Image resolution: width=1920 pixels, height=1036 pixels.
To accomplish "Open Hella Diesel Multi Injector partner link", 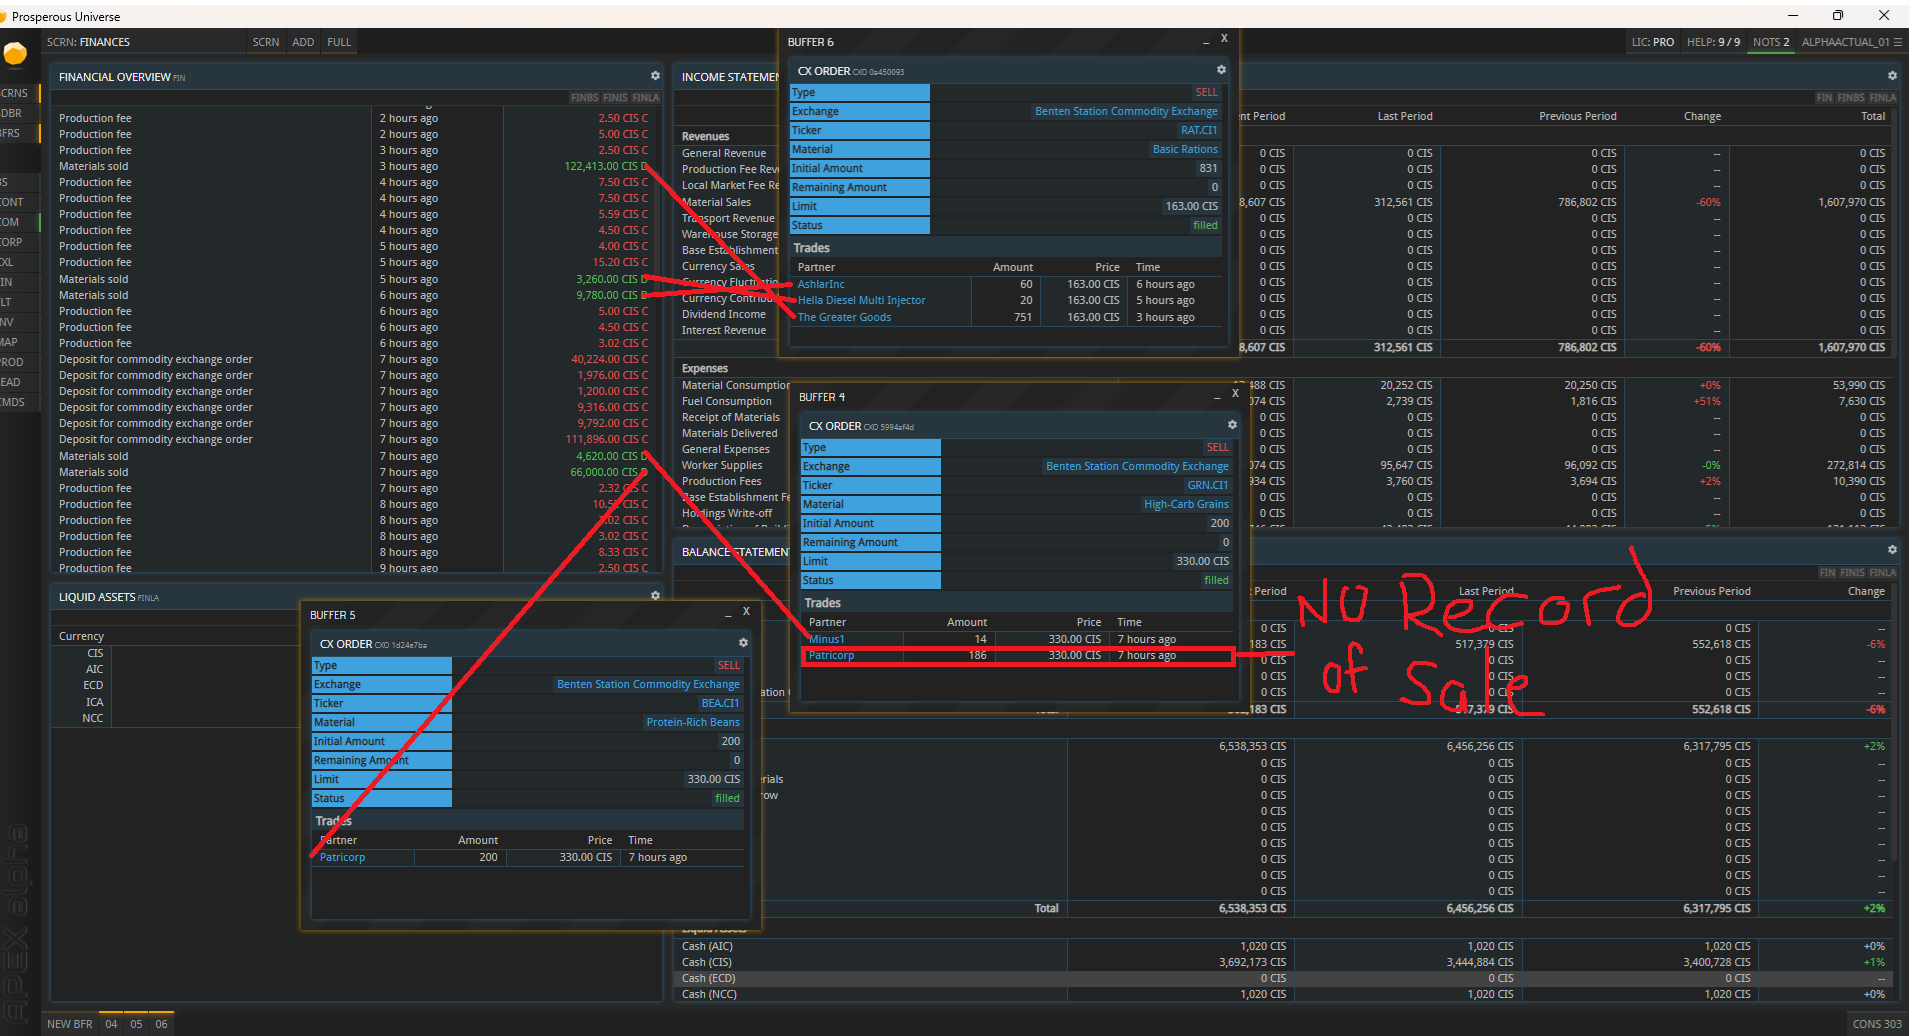I will (861, 300).
